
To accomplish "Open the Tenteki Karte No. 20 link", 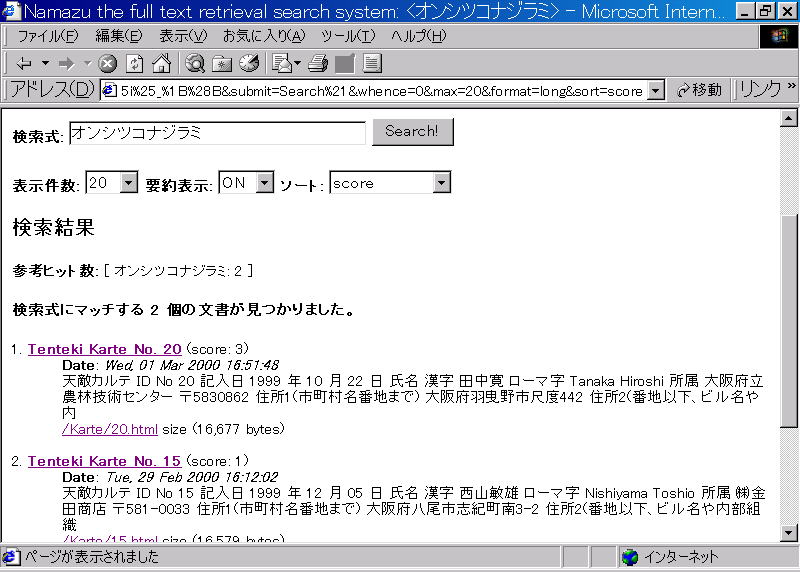I will (x=104, y=349).
